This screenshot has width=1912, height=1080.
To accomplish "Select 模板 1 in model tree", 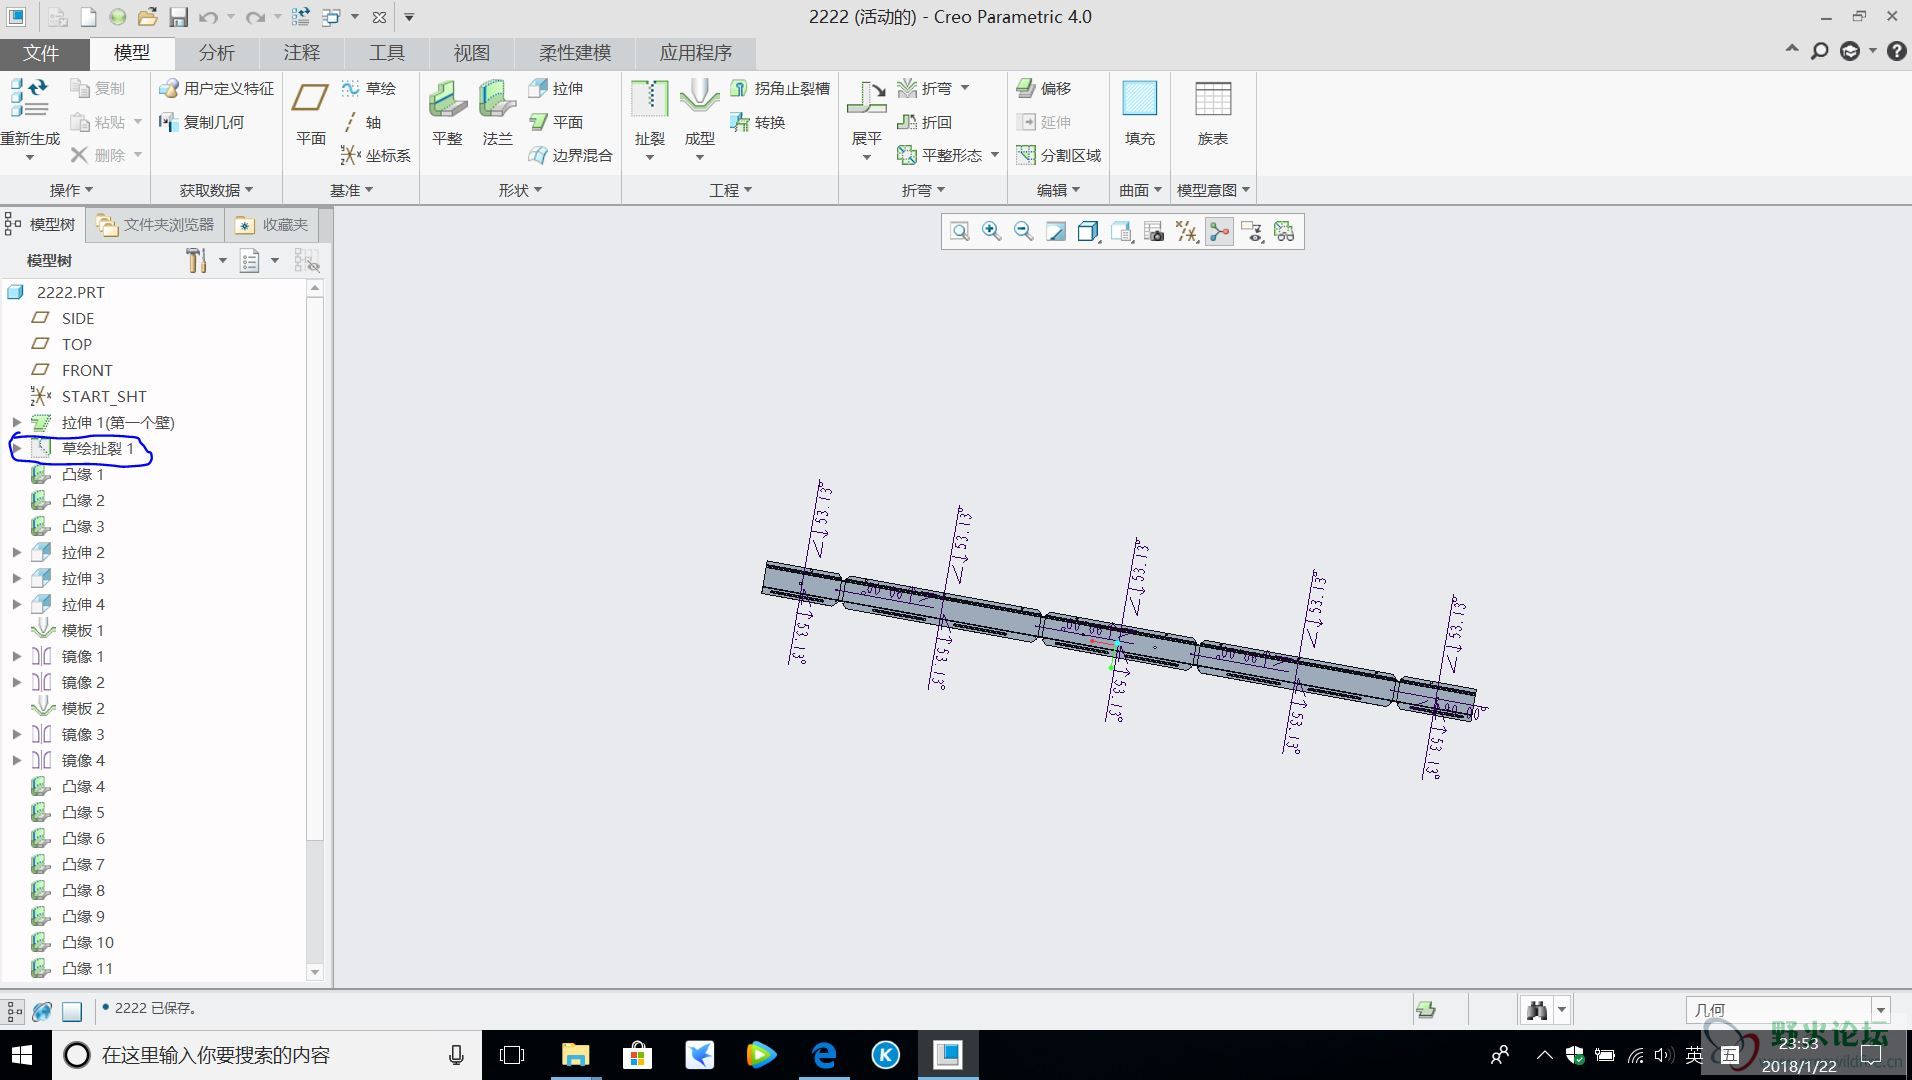I will coord(82,630).
